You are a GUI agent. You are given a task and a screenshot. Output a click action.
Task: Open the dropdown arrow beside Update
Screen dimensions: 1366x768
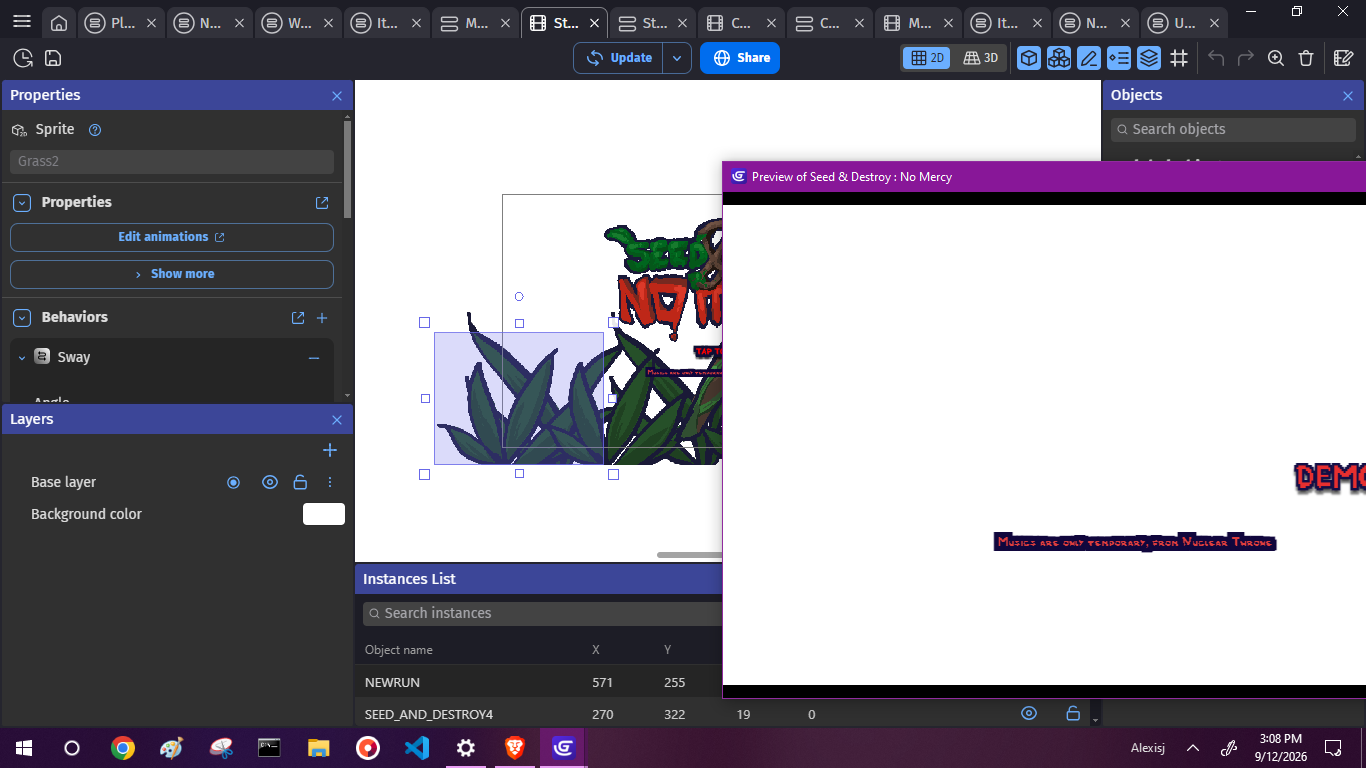point(677,58)
